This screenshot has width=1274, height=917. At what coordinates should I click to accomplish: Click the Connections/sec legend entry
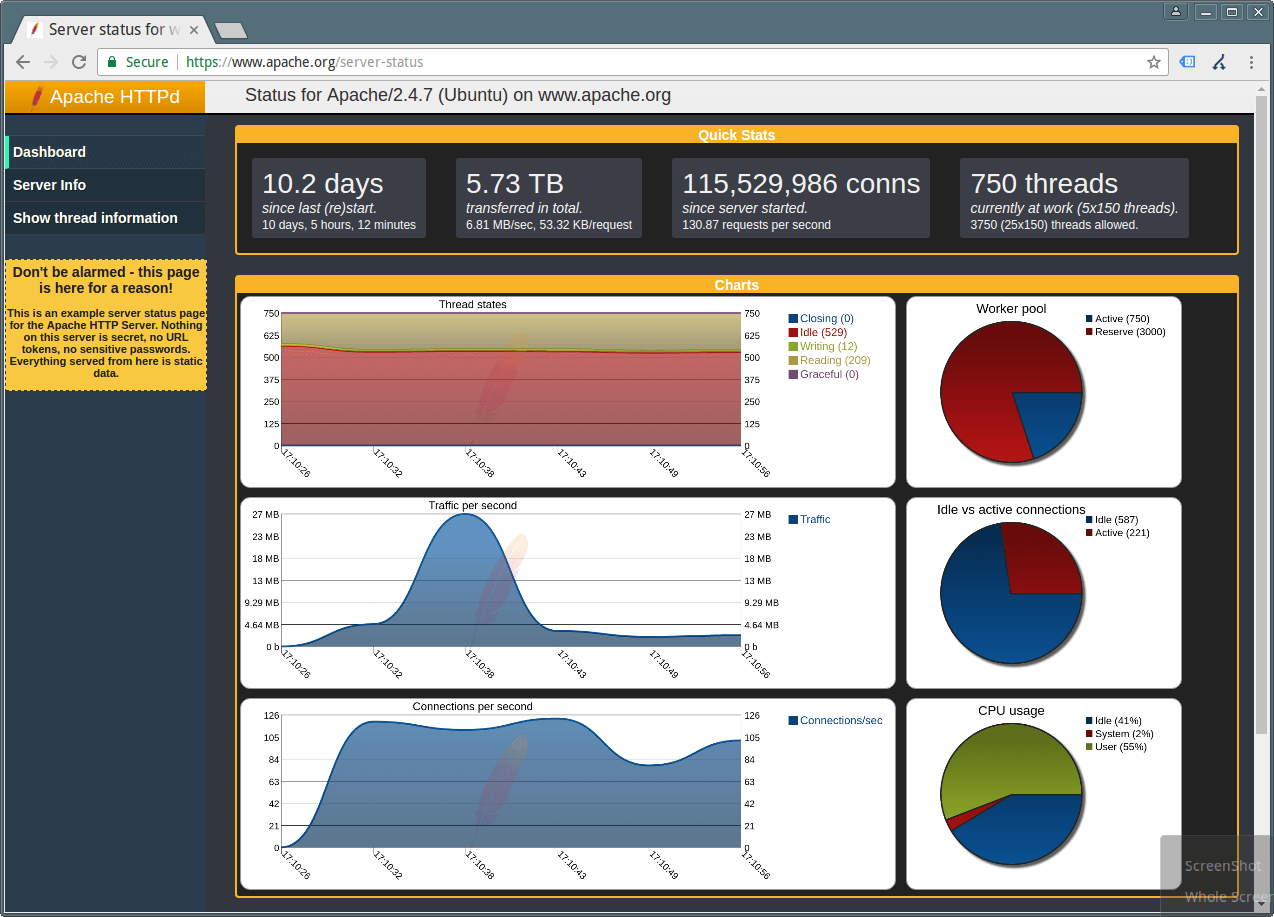(x=836, y=721)
